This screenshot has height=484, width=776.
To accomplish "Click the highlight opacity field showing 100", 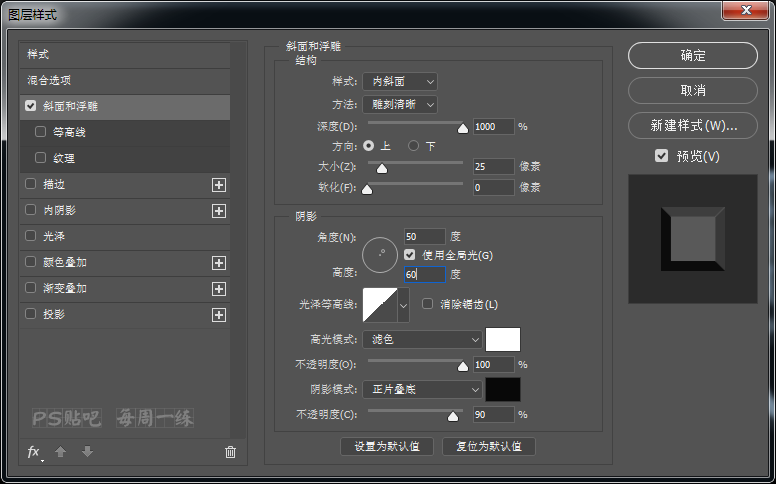I will click(493, 365).
